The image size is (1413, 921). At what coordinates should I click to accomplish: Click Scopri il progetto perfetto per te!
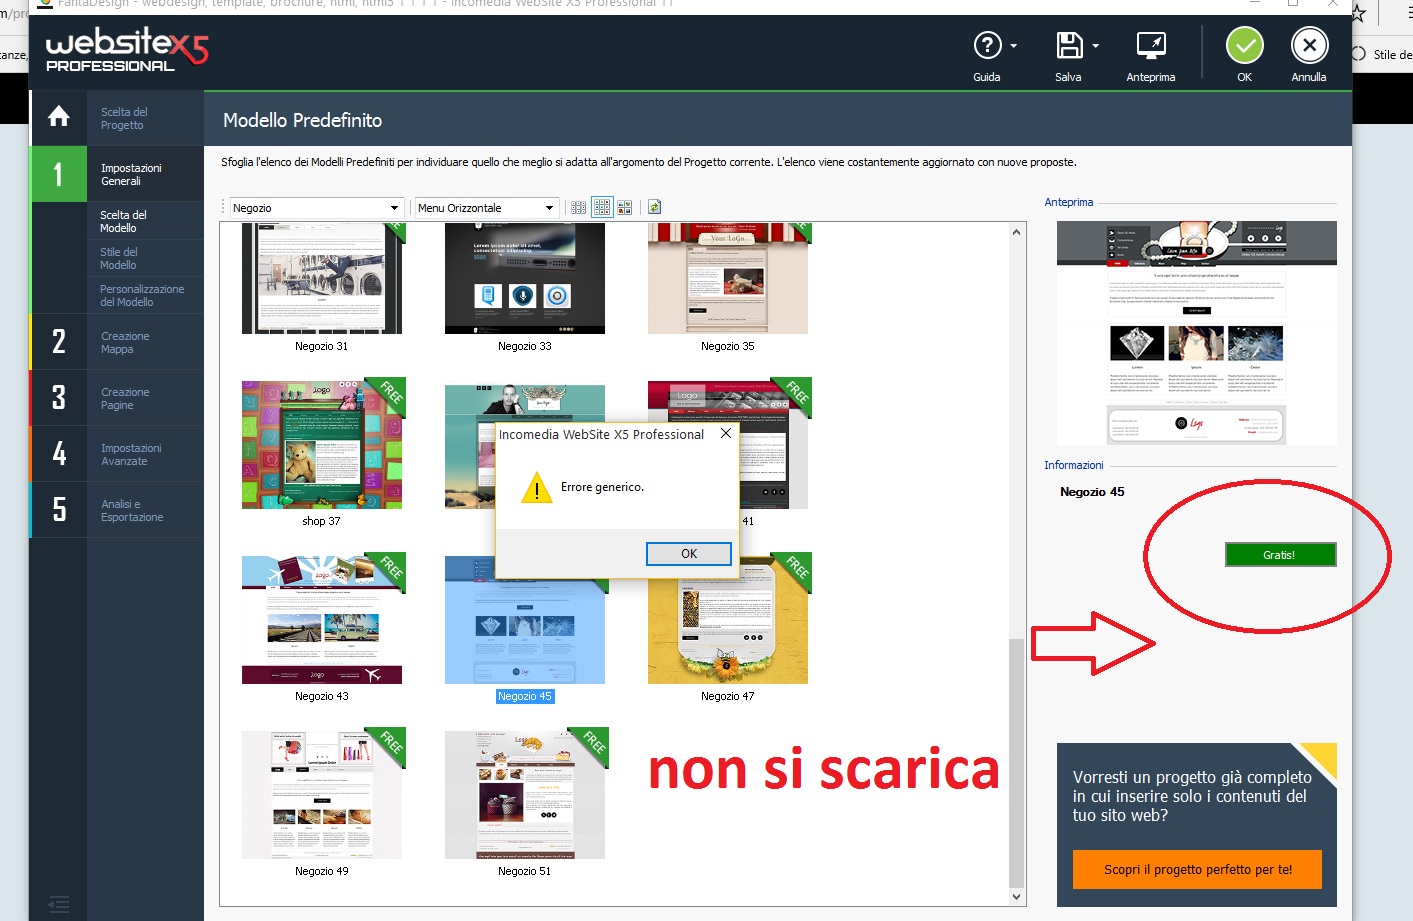tap(1198, 869)
